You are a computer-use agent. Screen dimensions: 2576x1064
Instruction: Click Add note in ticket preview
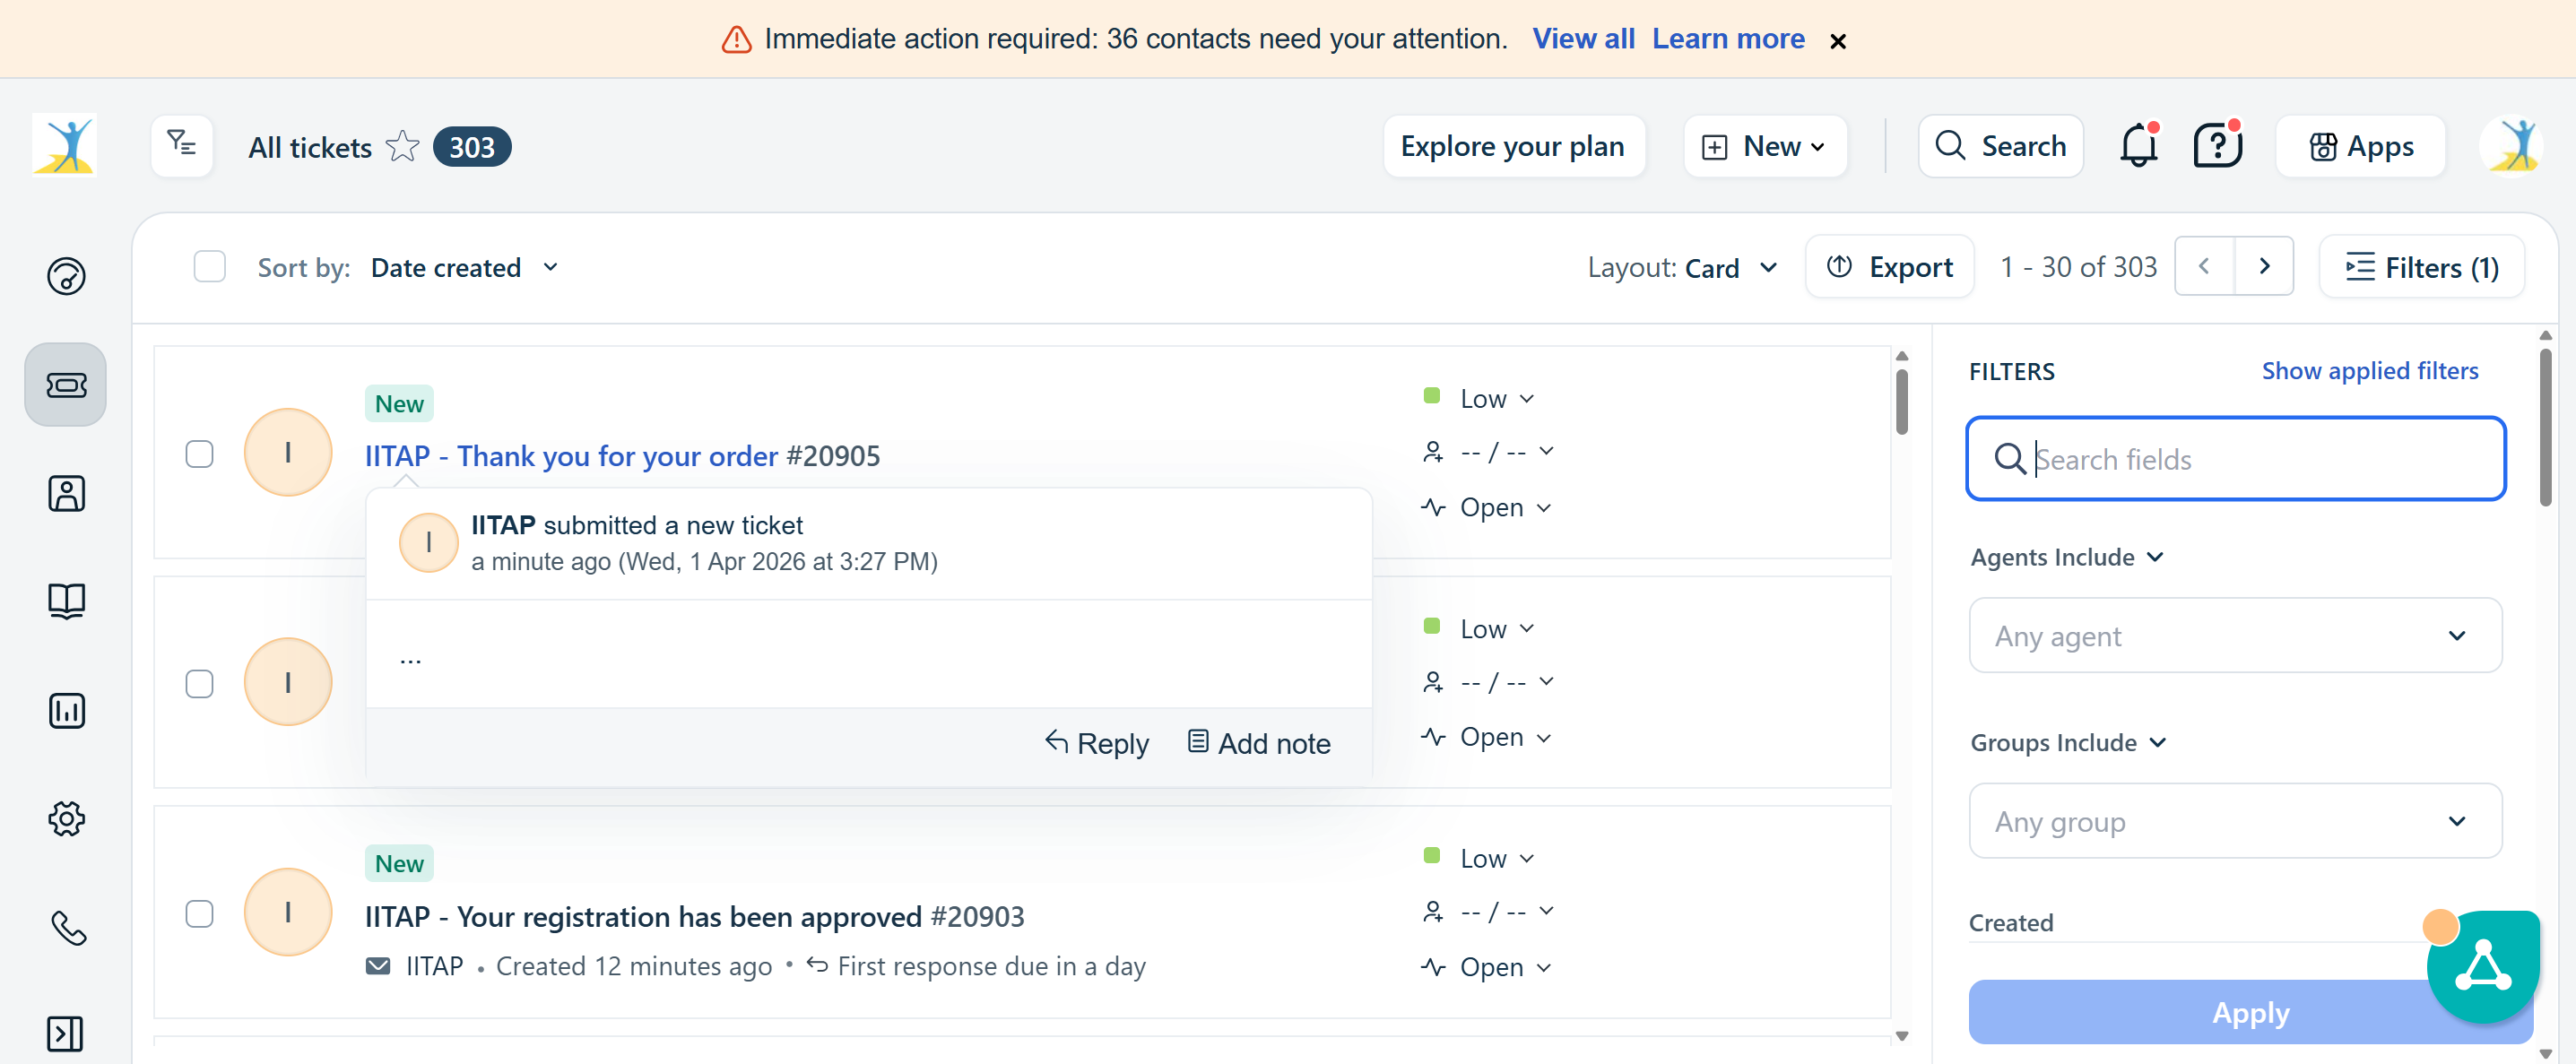coord(1259,743)
